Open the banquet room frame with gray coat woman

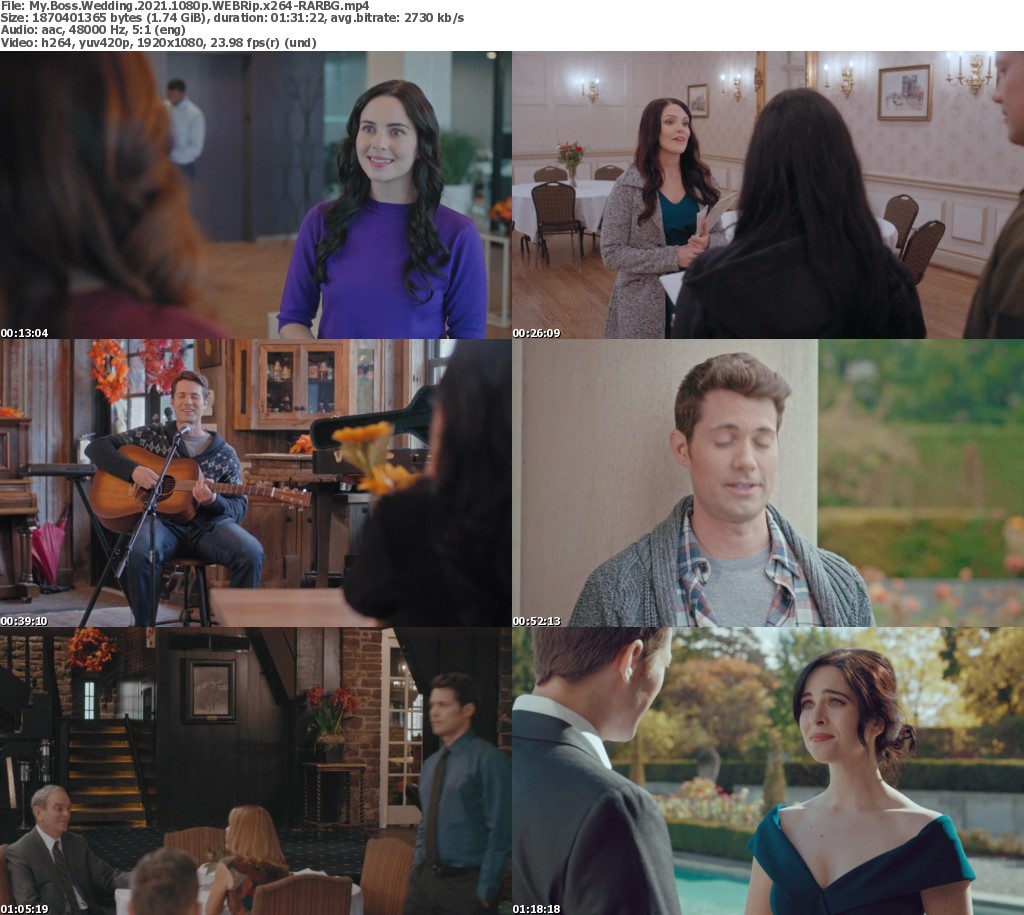(767, 195)
